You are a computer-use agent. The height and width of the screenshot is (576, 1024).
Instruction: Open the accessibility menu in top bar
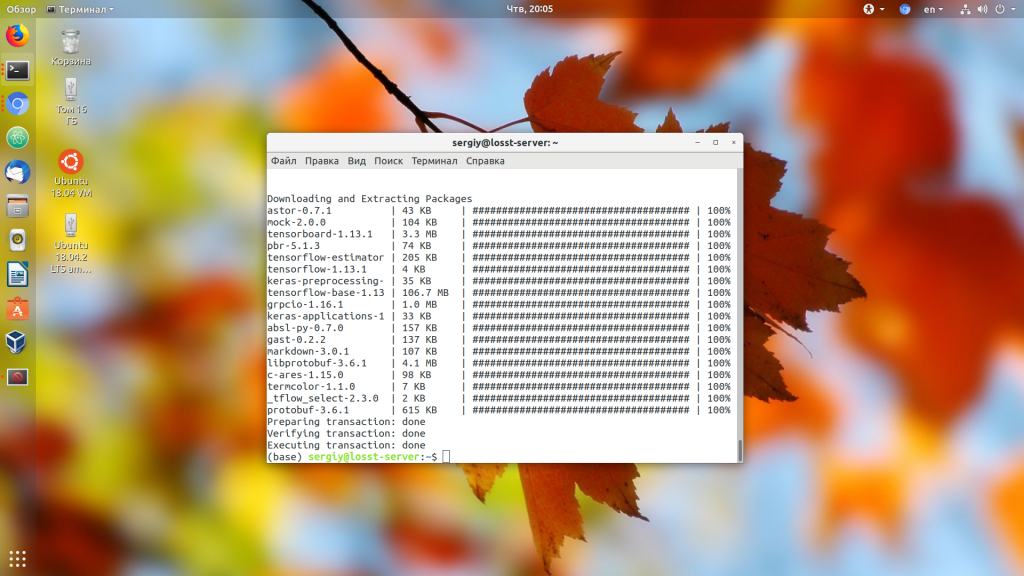(869, 9)
